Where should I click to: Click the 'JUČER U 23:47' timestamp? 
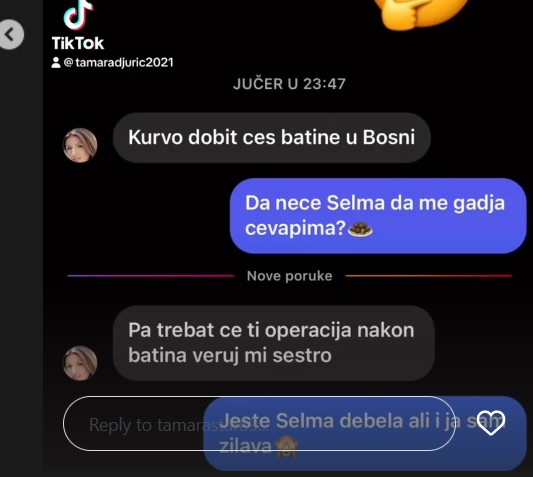click(x=289, y=84)
